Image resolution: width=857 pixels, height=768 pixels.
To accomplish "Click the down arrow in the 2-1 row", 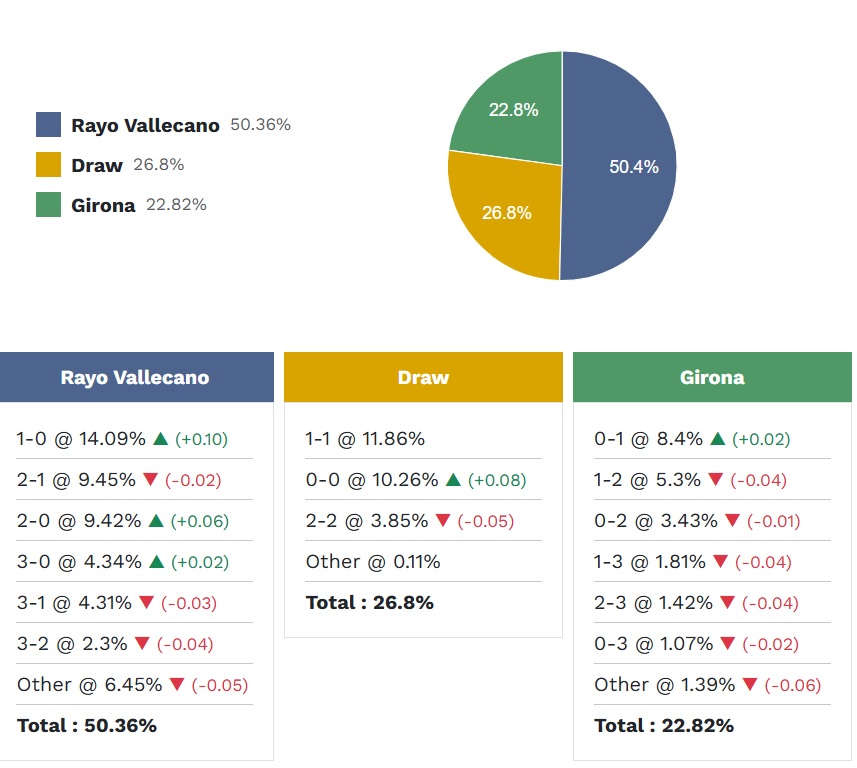I will [x=150, y=479].
